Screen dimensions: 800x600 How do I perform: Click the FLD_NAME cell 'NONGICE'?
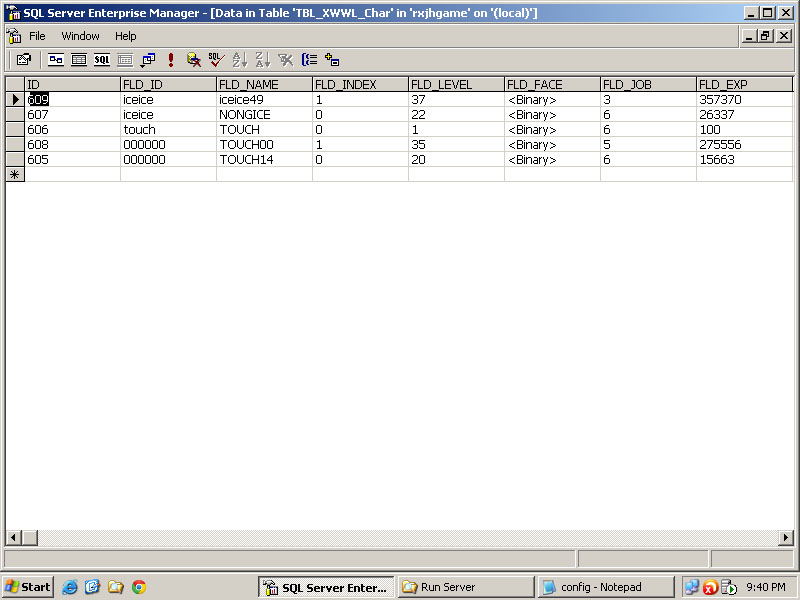pyautogui.click(x=264, y=114)
